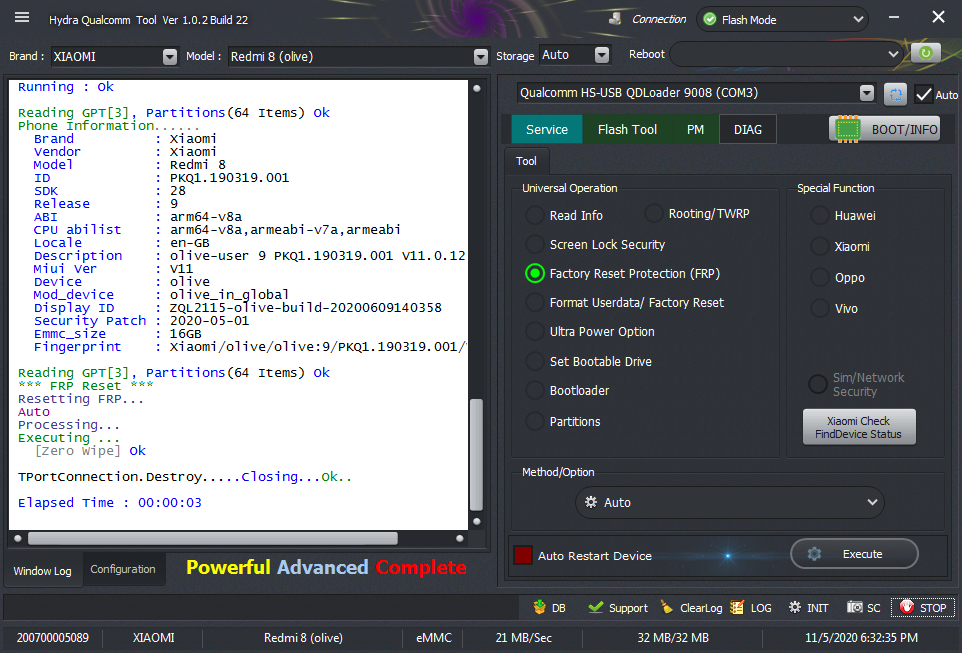This screenshot has height=653, width=962.
Task: Click the log horizontal scrollbar
Action: [x=212, y=538]
